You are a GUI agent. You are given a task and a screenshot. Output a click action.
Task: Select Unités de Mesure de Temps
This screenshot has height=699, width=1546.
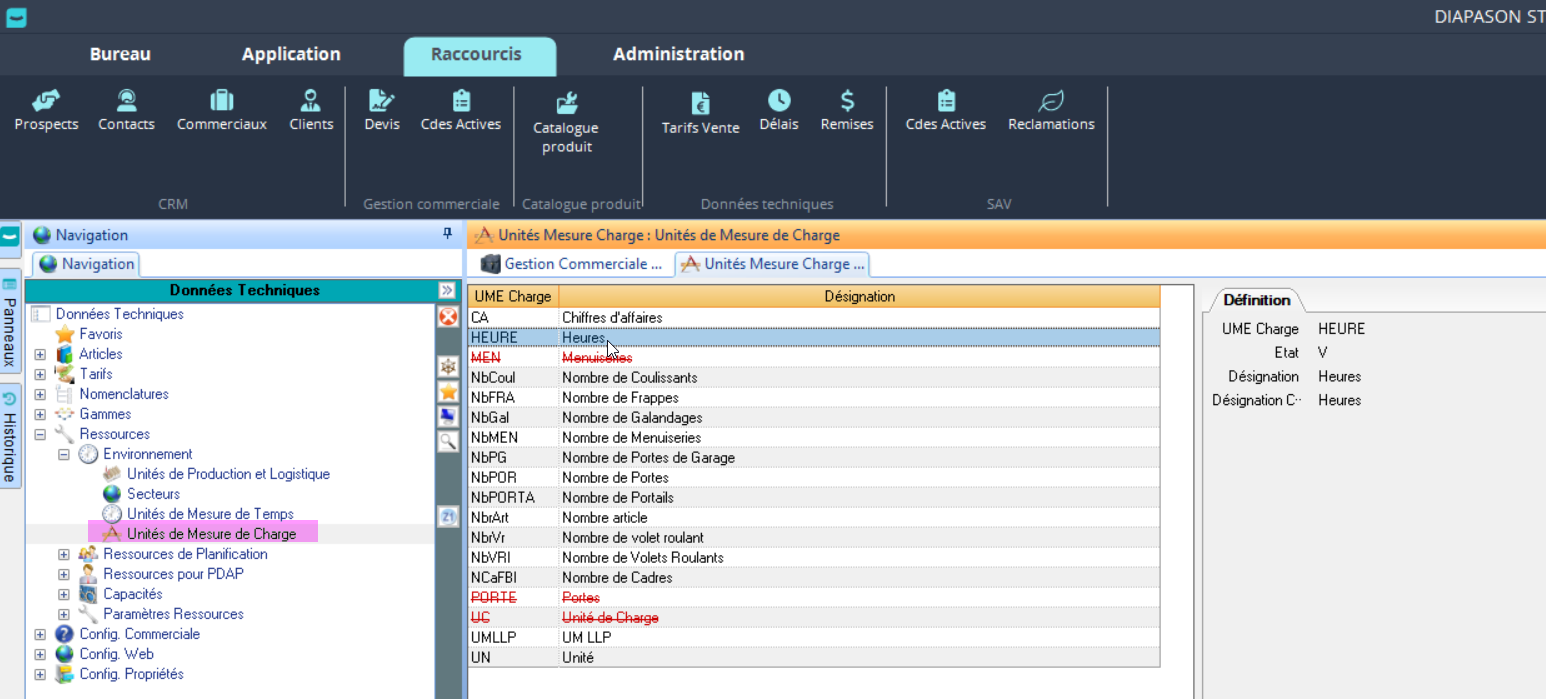coord(210,514)
